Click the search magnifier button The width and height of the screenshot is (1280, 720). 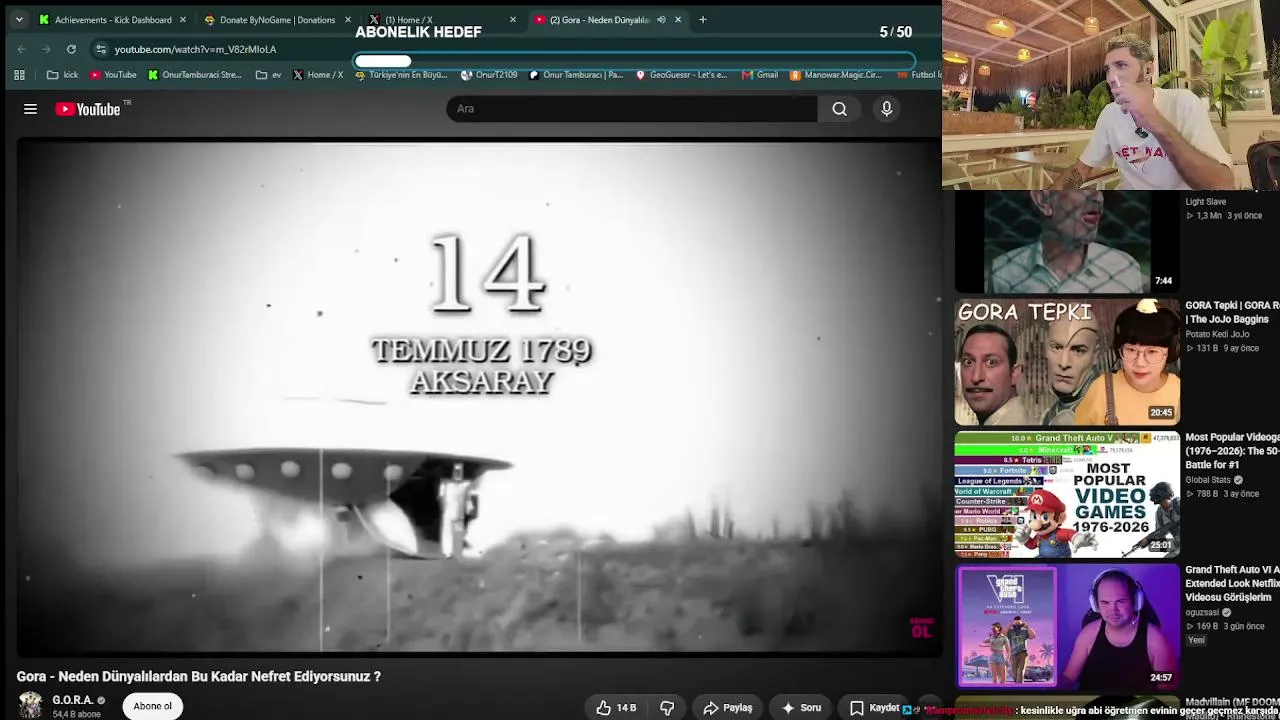pos(840,109)
